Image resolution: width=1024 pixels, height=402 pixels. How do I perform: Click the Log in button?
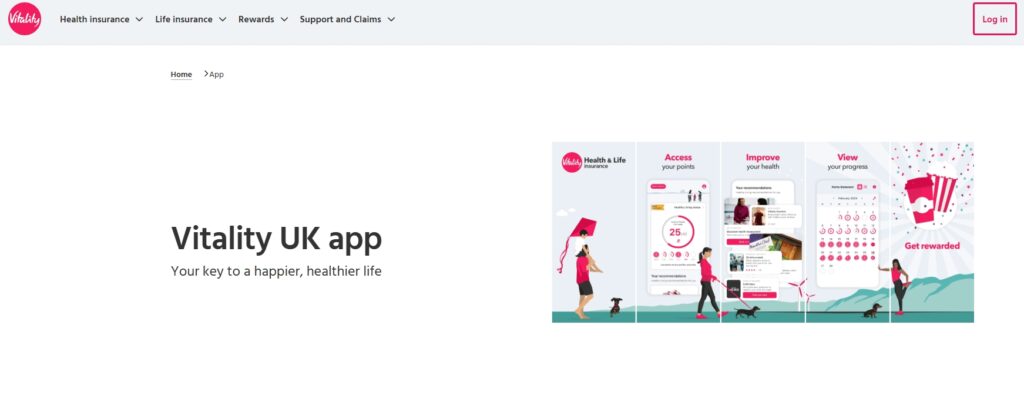pos(995,19)
